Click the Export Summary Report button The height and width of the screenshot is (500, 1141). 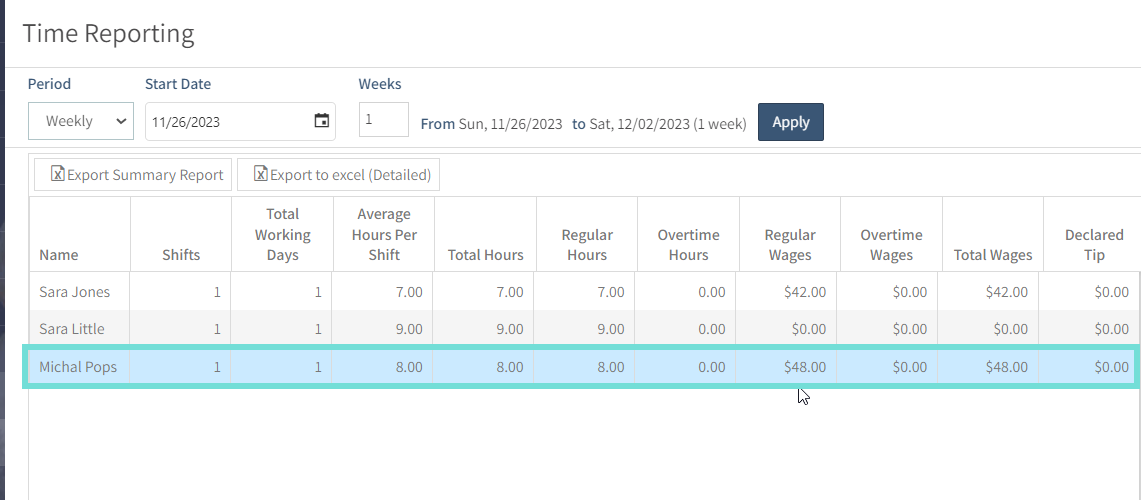pyautogui.click(x=133, y=175)
